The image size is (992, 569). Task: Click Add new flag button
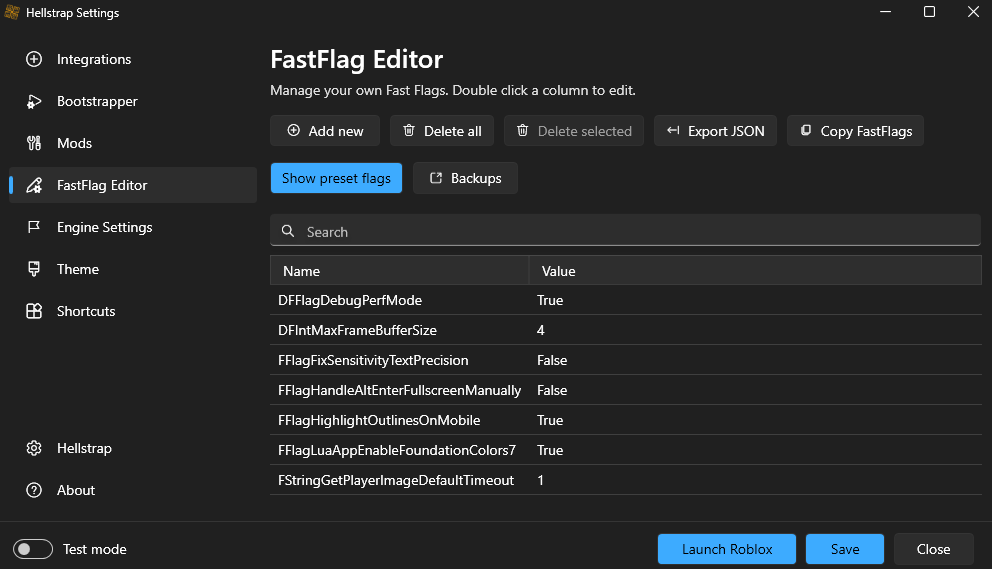(x=325, y=131)
